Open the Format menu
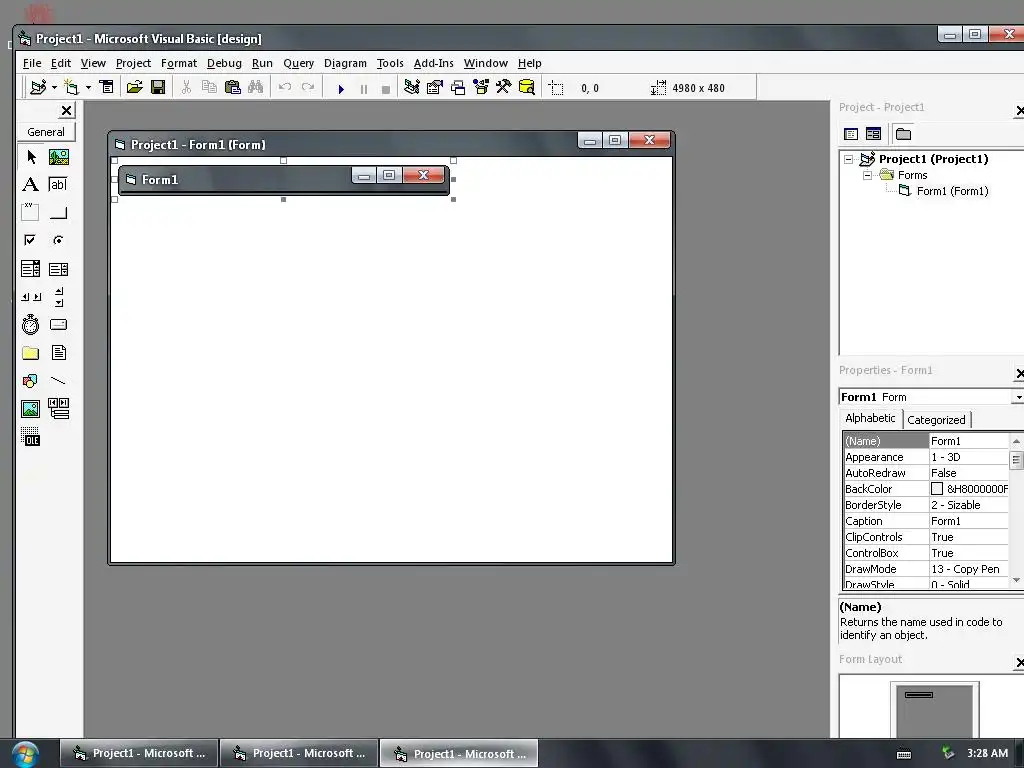Screen dimensions: 1024x768 [179, 63]
